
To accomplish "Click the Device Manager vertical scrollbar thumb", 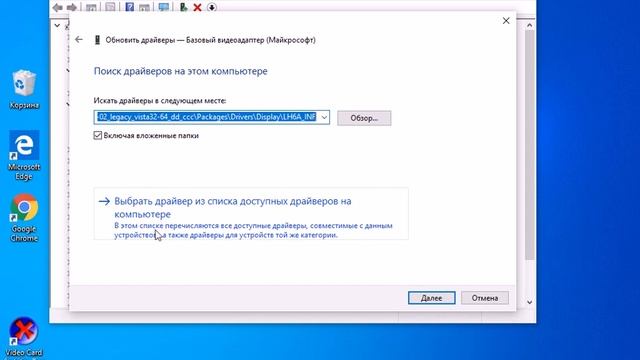I will pyautogui.click(x=529, y=145).
